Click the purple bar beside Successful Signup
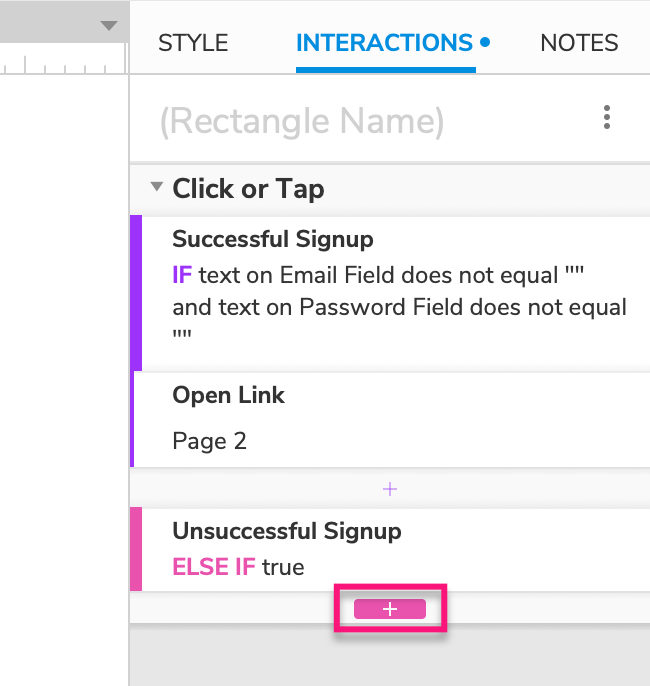Viewport: 650px width, 686px height. click(x=136, y=293)
